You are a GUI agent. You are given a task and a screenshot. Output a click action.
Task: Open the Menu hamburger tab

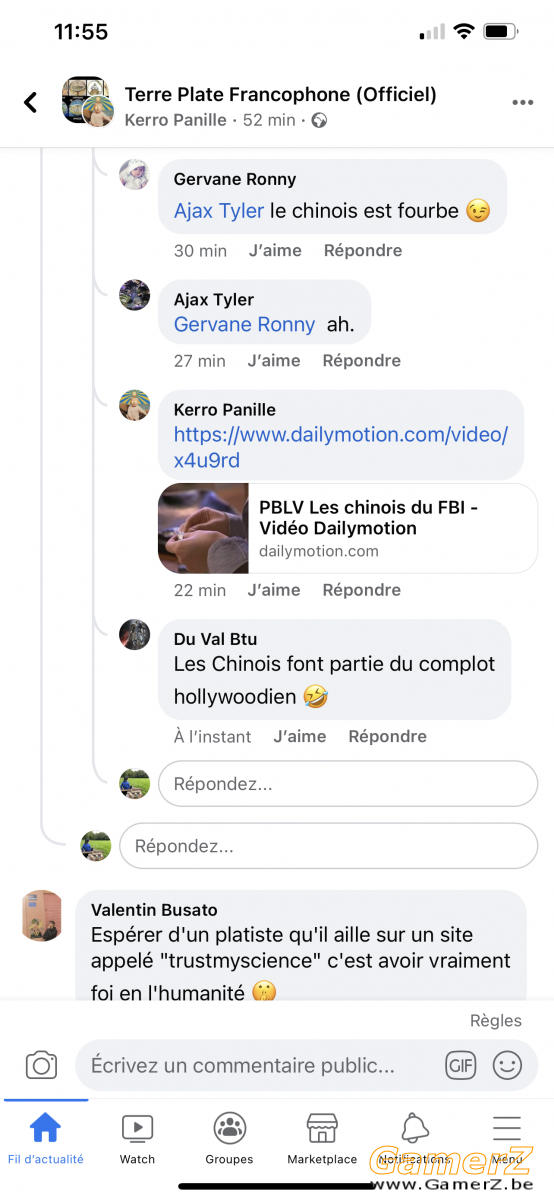pyautogui.click(x=507, y=1138)
